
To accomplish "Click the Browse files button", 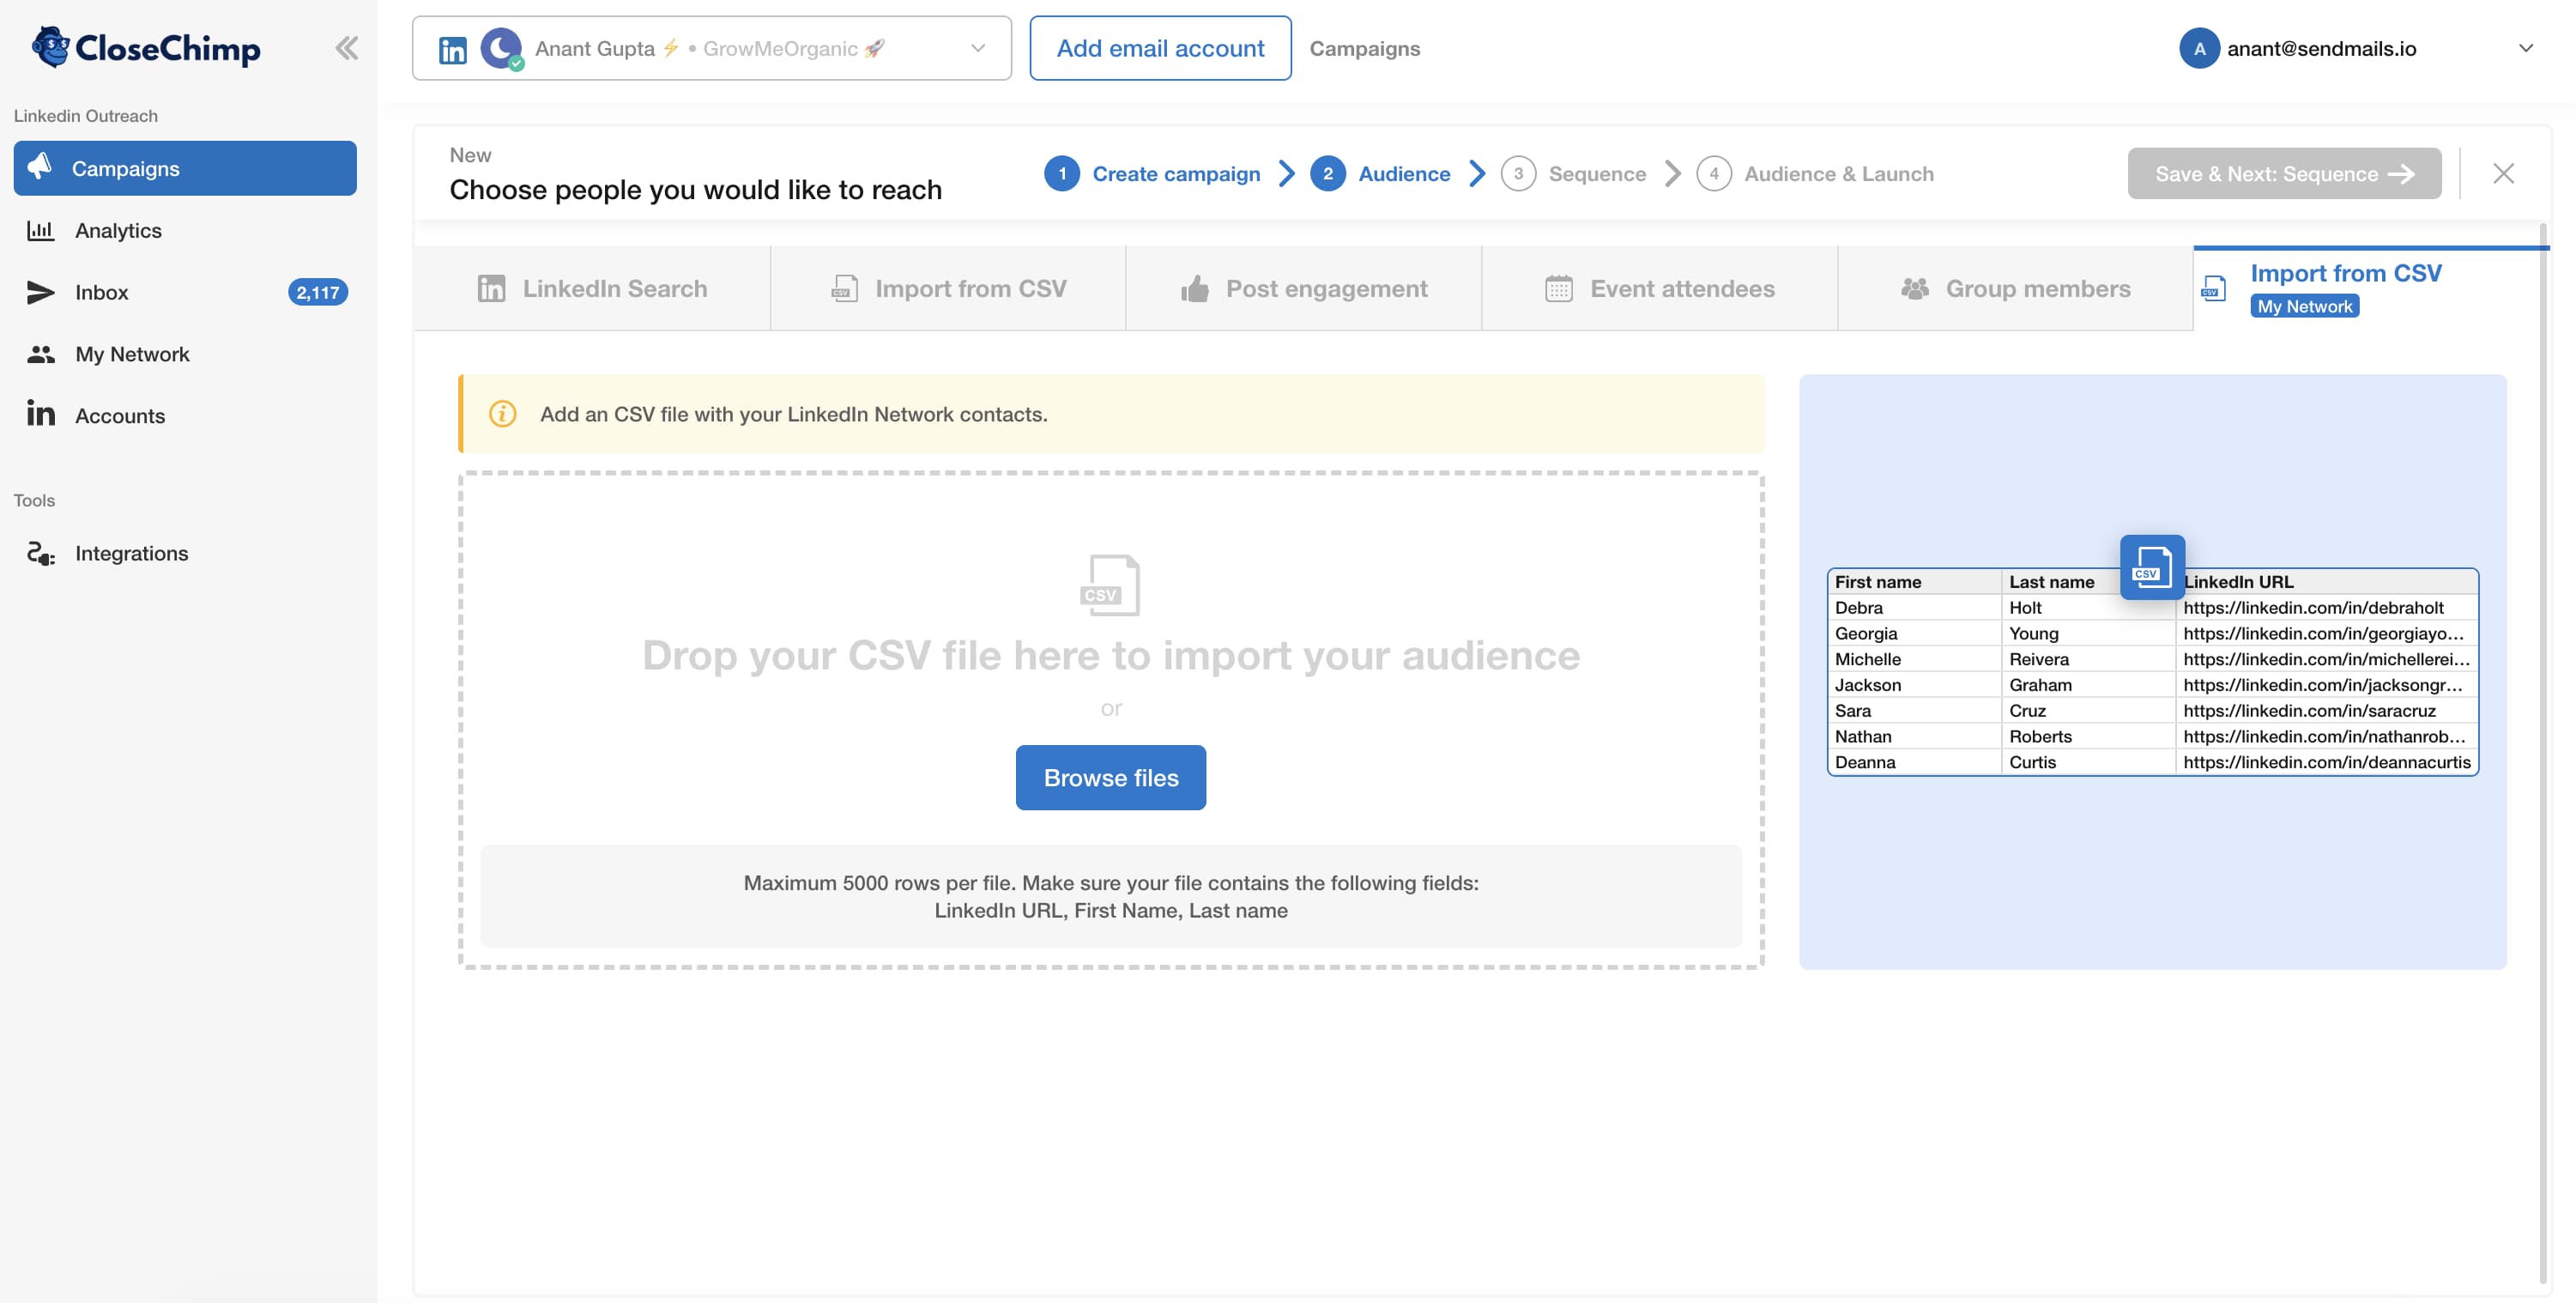I will [1110, 777].
